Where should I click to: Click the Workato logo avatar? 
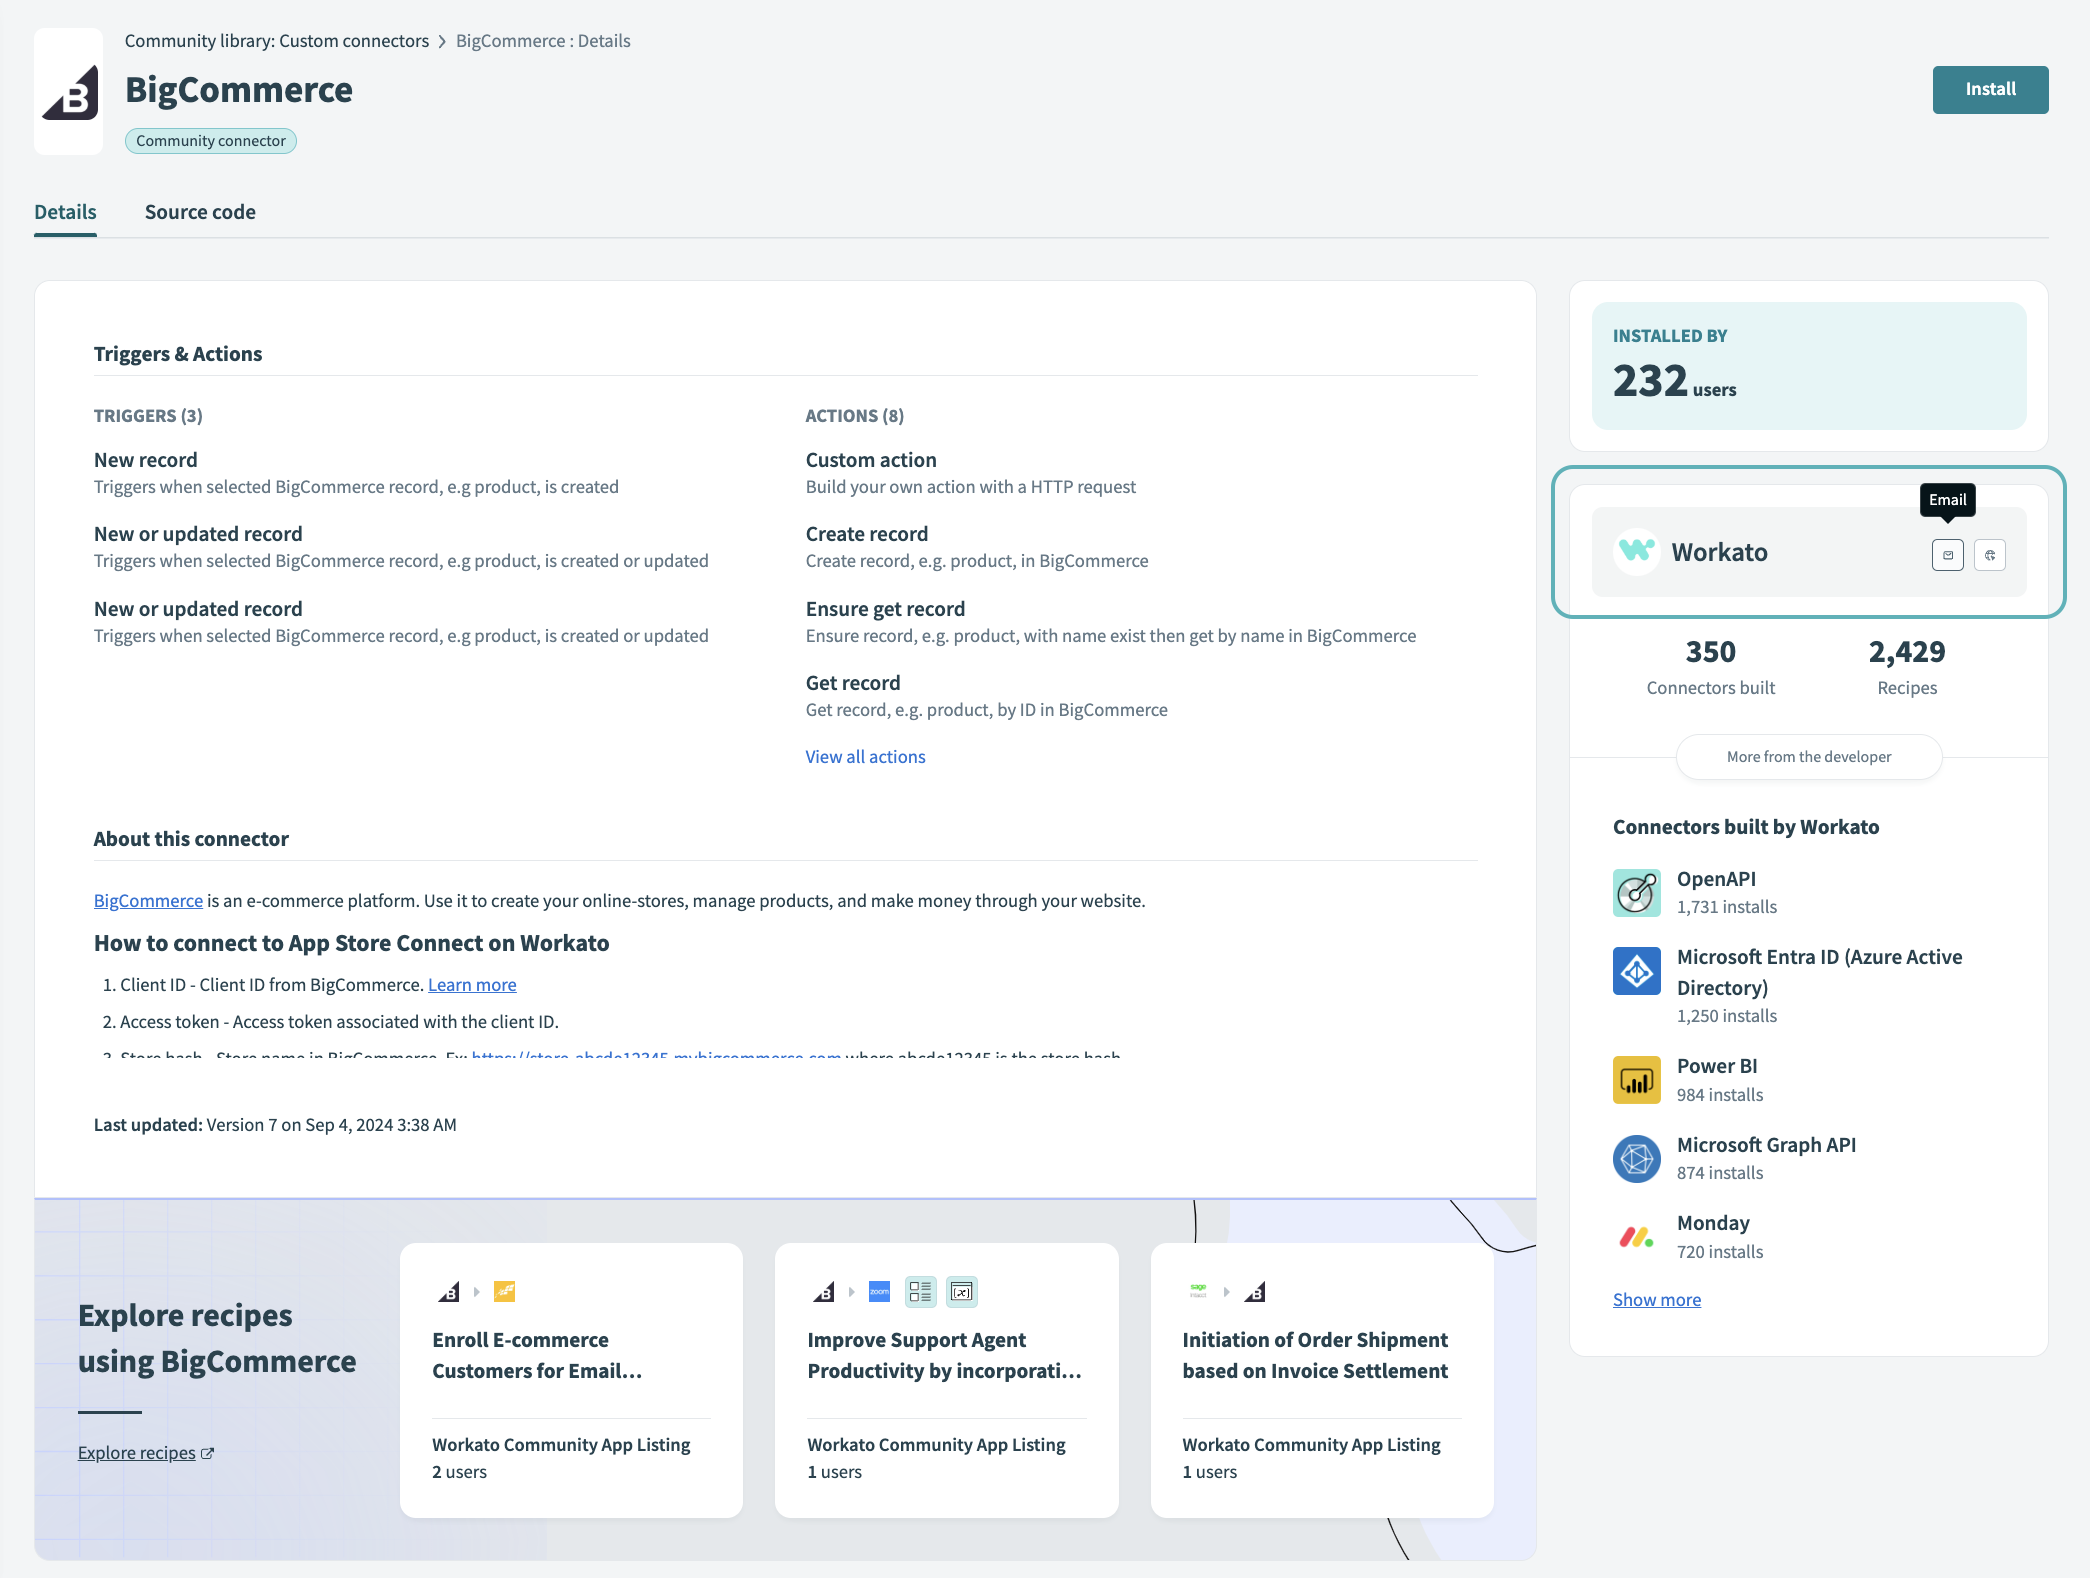1637,552
